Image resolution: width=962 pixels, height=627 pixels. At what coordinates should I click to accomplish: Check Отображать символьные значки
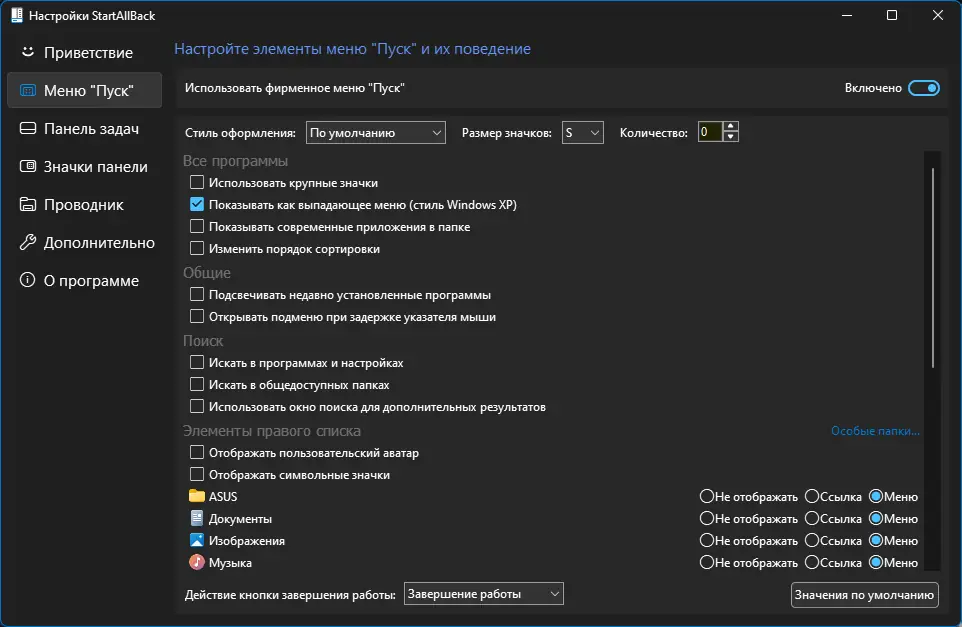pyautogui.click(x=196, y=475)
